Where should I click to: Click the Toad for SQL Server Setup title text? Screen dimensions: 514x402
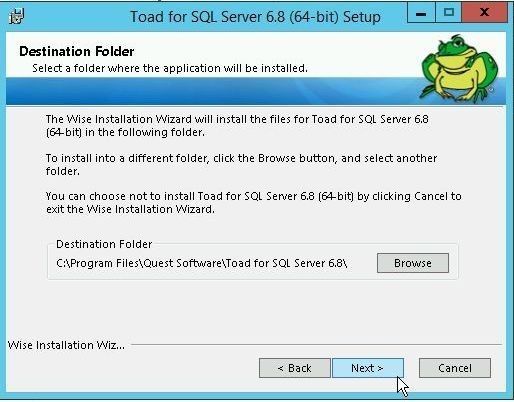[255, 17]
